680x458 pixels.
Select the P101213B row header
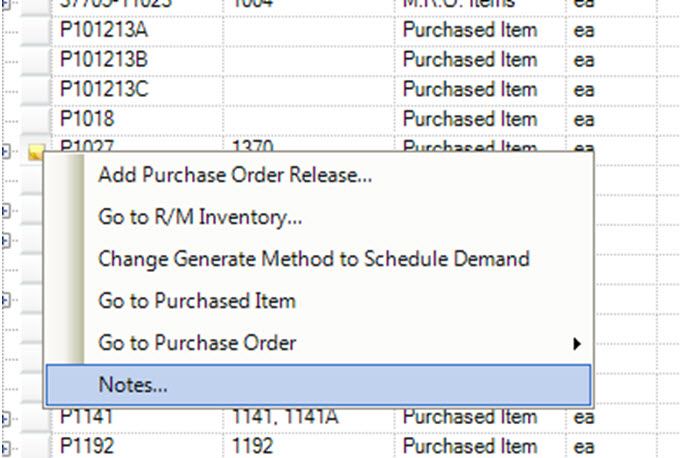[x=36, y=60]
